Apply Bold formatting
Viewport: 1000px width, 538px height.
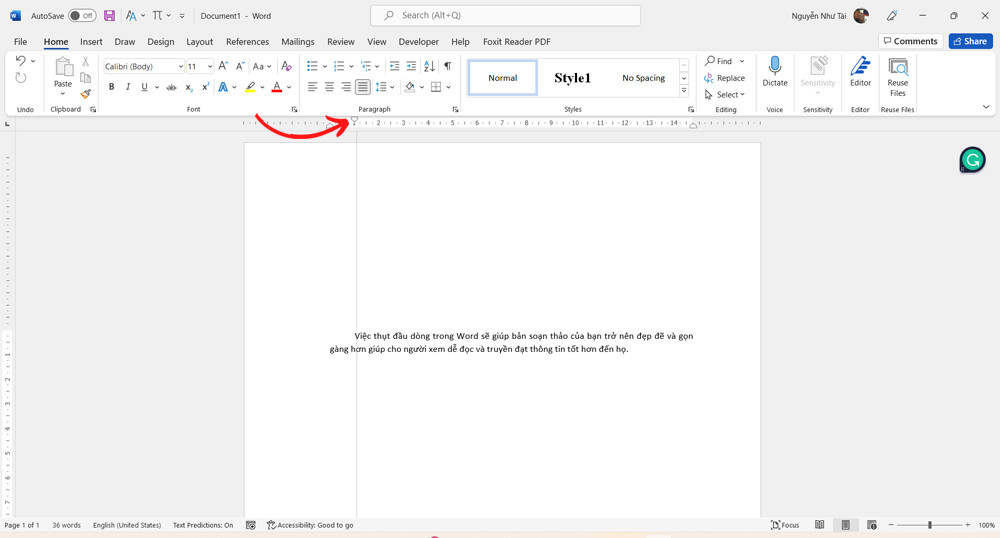click(111, 87)
